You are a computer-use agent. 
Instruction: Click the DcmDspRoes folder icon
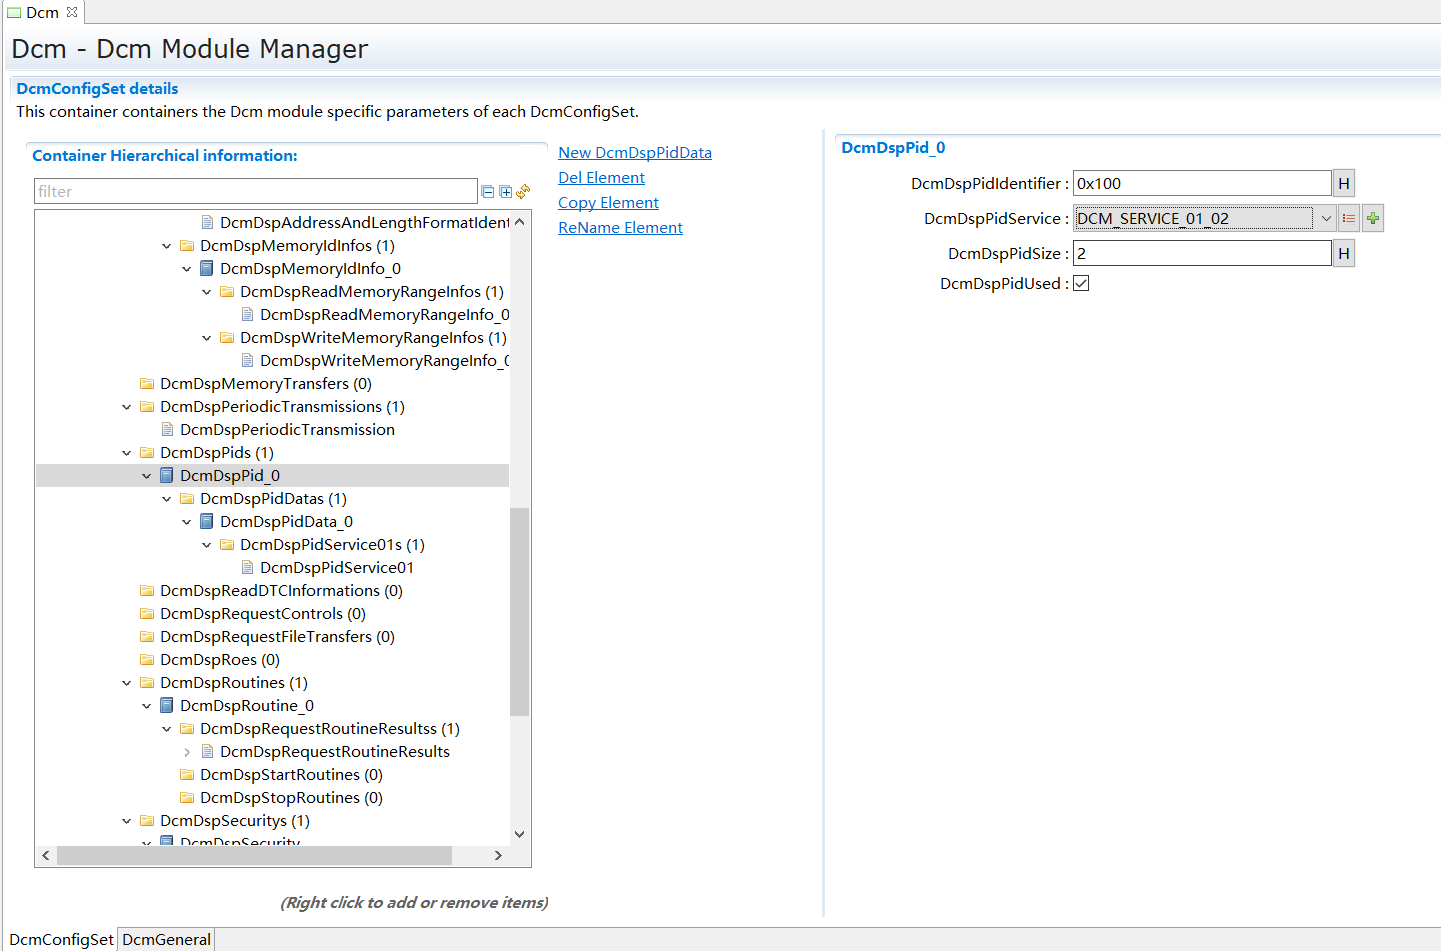coord(147,660)
